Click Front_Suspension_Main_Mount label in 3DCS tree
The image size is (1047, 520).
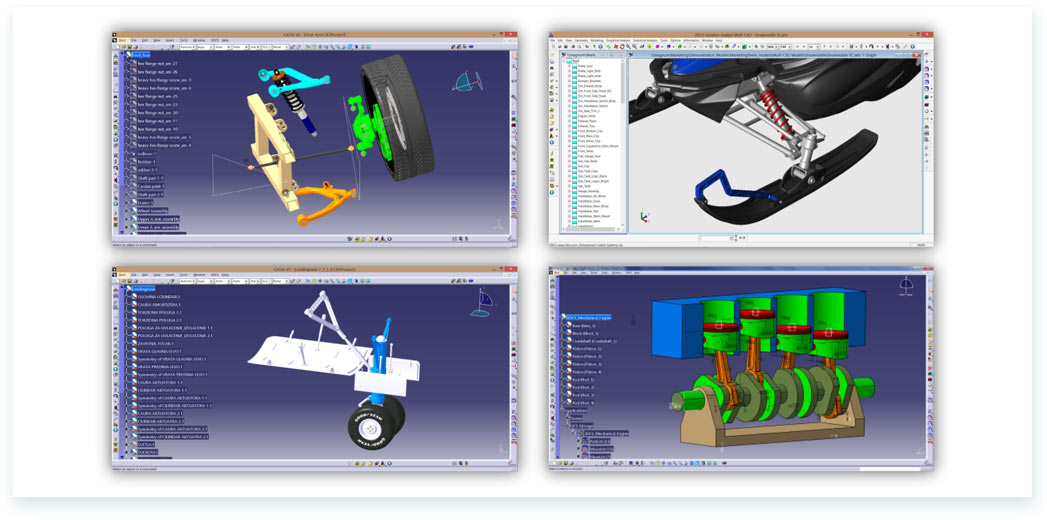(x=598, y=146)
